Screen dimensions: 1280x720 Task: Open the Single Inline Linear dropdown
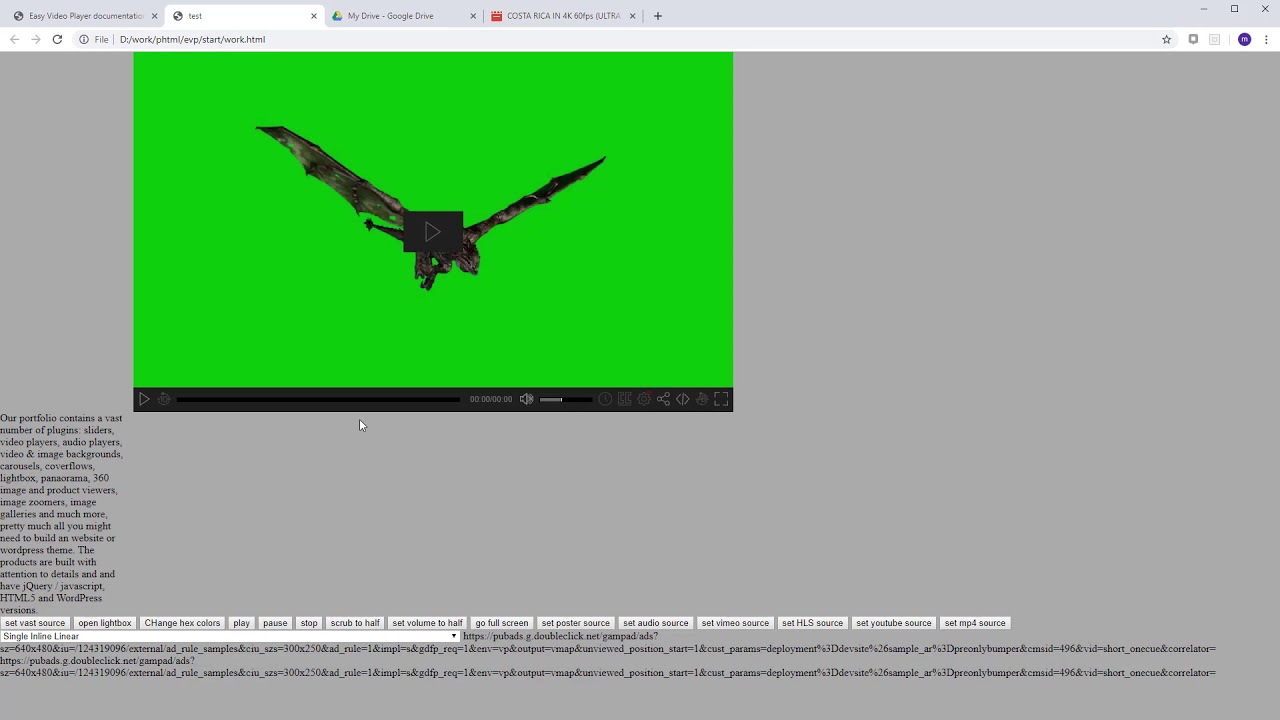(x=230, y=636)
